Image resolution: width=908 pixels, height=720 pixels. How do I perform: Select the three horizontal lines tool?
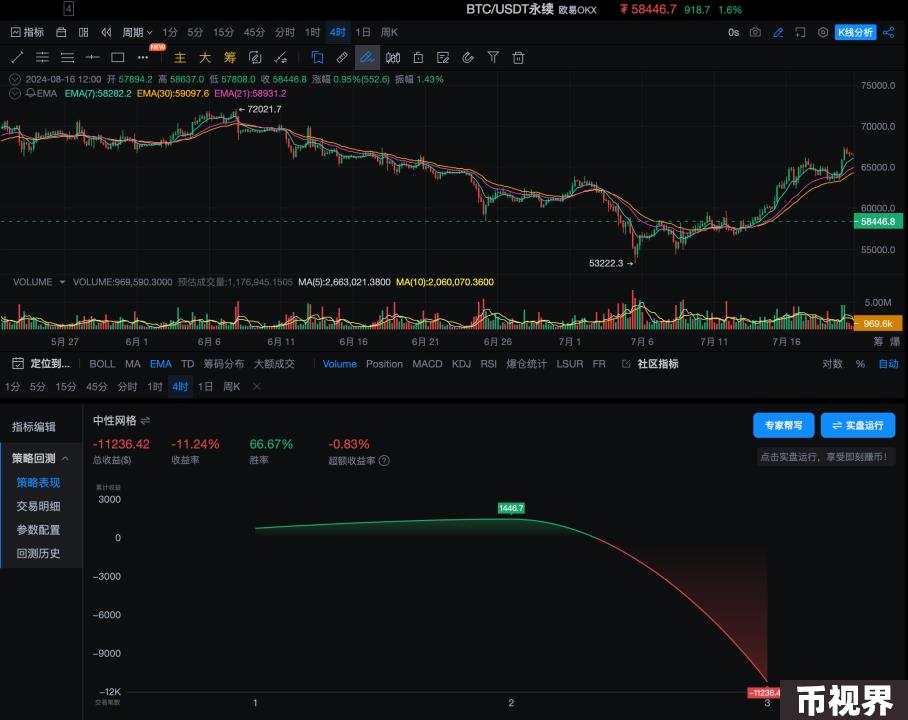point(67,57)
